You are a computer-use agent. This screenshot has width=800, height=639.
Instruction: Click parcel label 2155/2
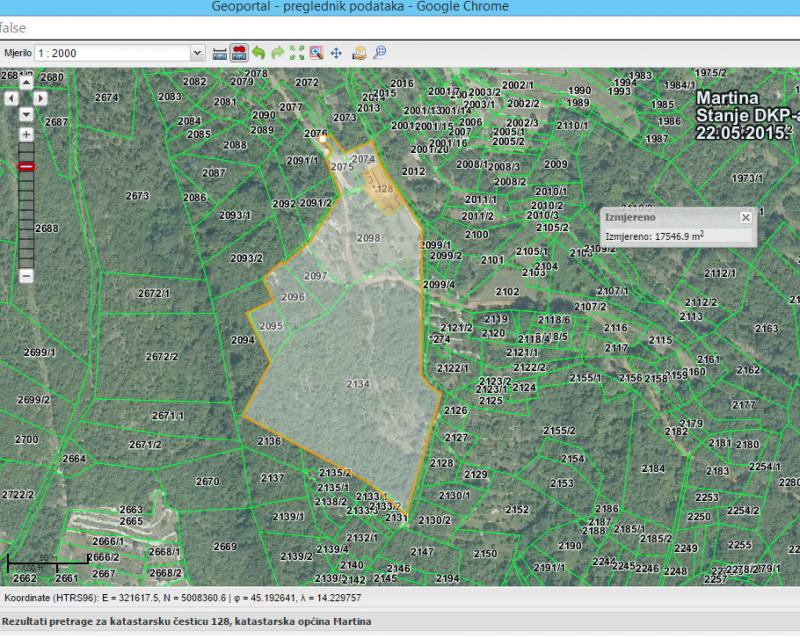click(x=559, y=430)
